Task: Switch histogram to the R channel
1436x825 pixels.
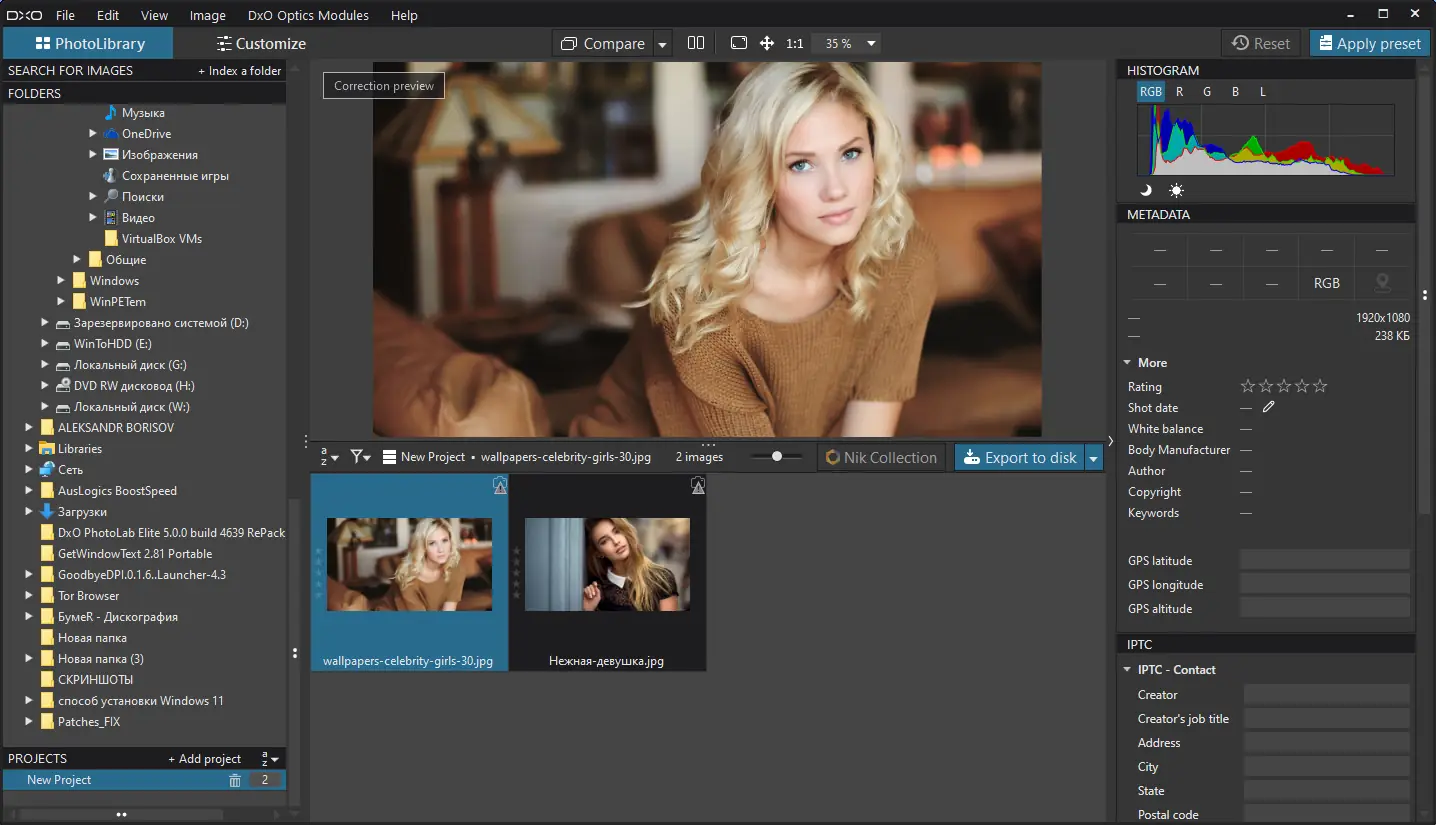Action: [x=1180, y=92]
